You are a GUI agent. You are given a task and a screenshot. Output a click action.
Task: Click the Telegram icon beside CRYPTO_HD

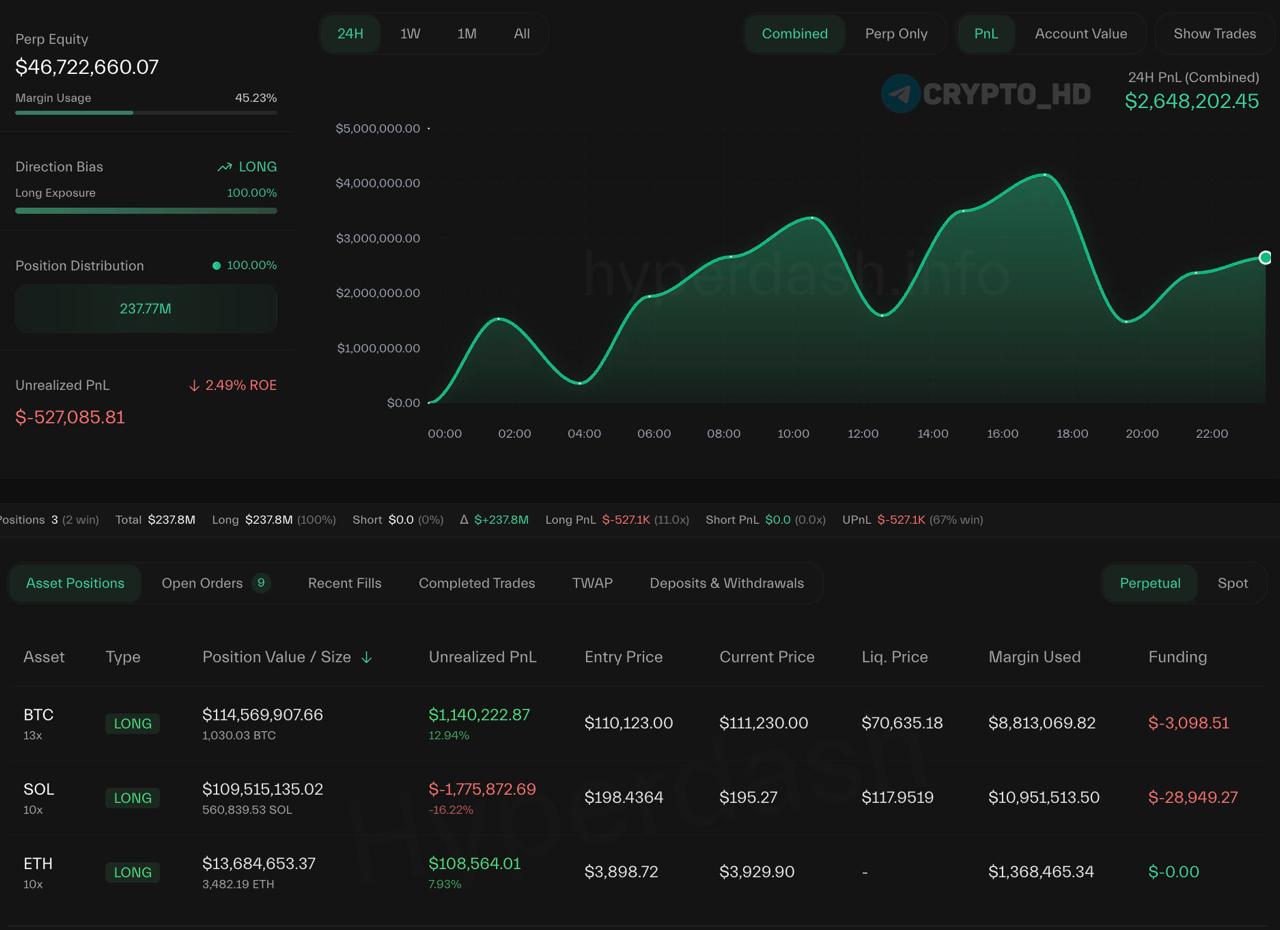pyautogui.click(x=900, y=94)
